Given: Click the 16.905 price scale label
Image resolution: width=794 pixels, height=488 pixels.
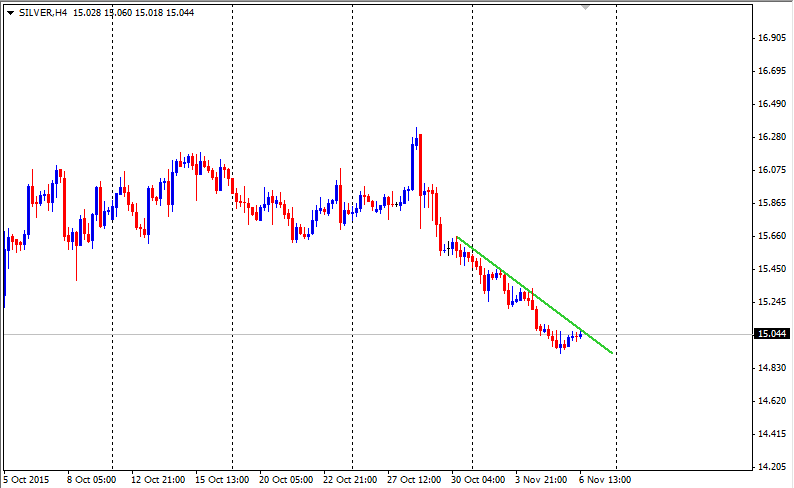Looking at the screenshot, I should (772, 37).
